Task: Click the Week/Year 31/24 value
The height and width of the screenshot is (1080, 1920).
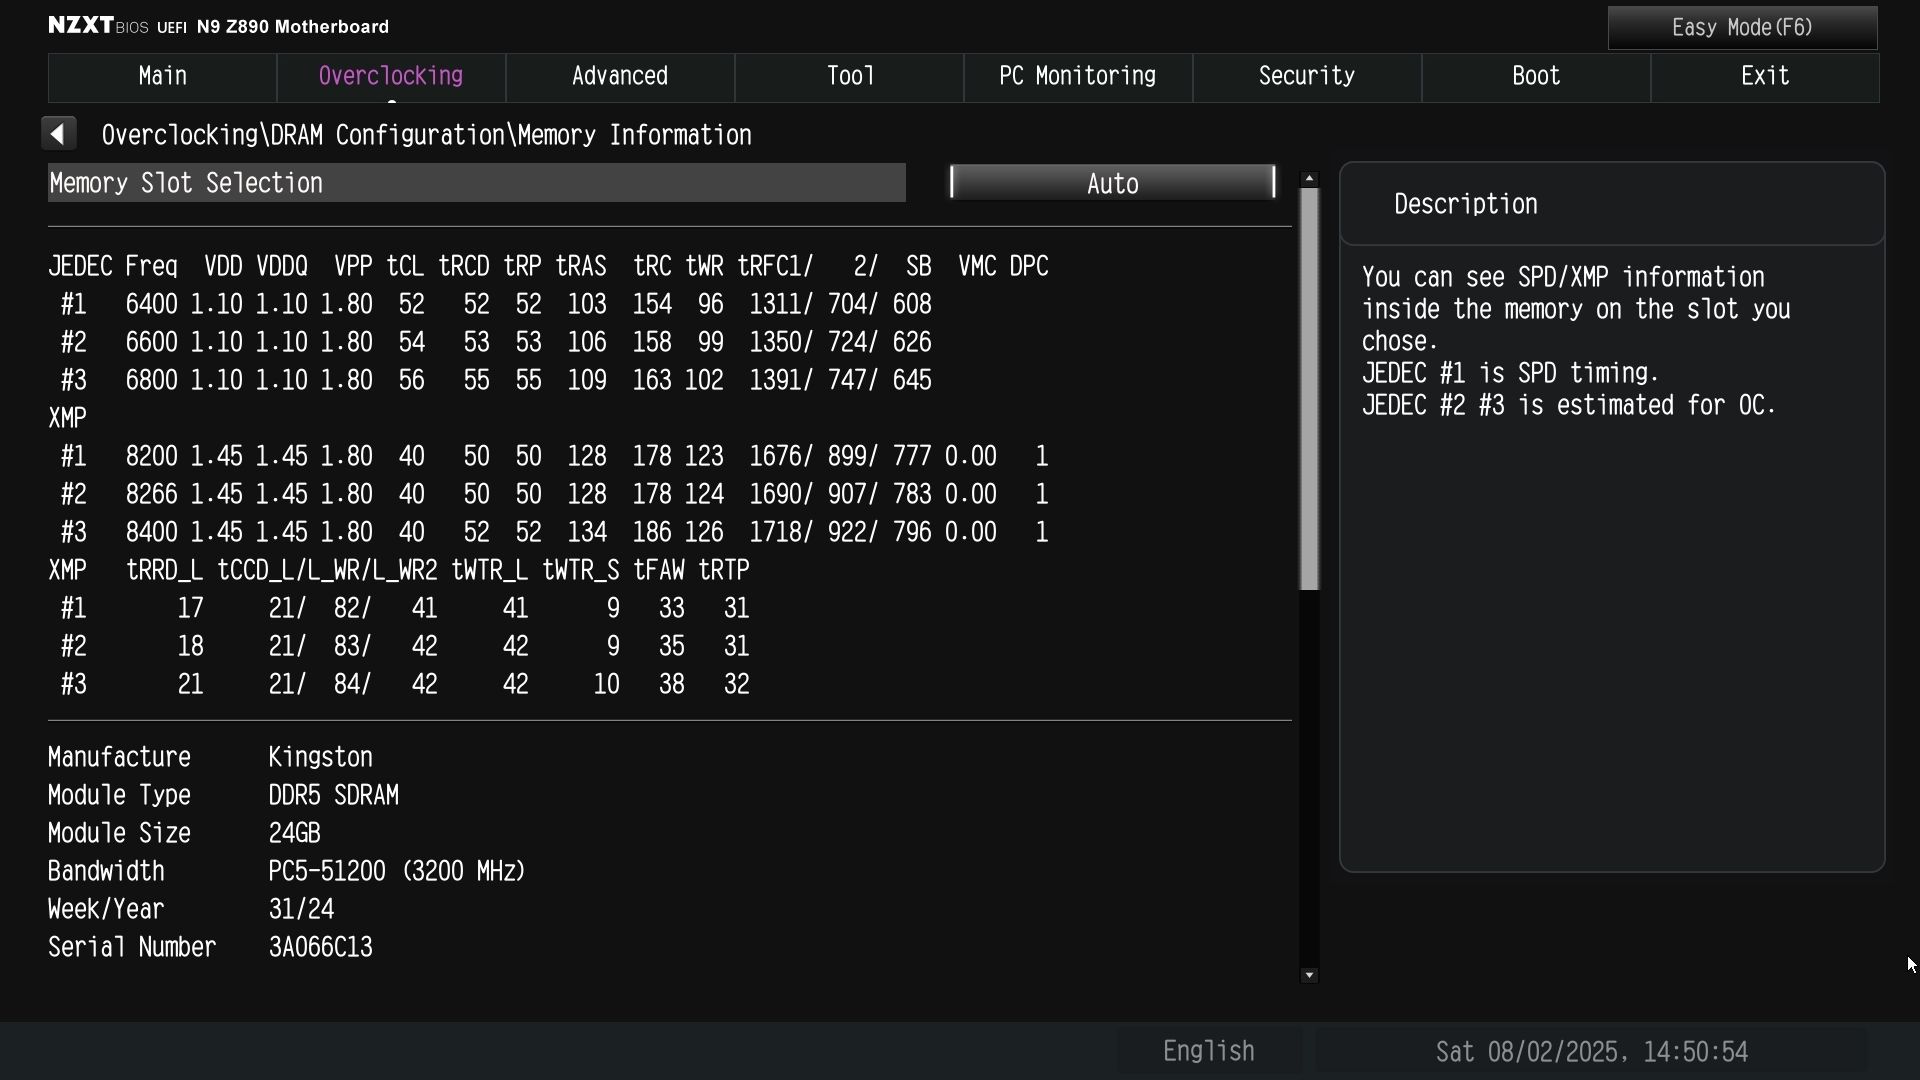Action: (x=301, y=909)
